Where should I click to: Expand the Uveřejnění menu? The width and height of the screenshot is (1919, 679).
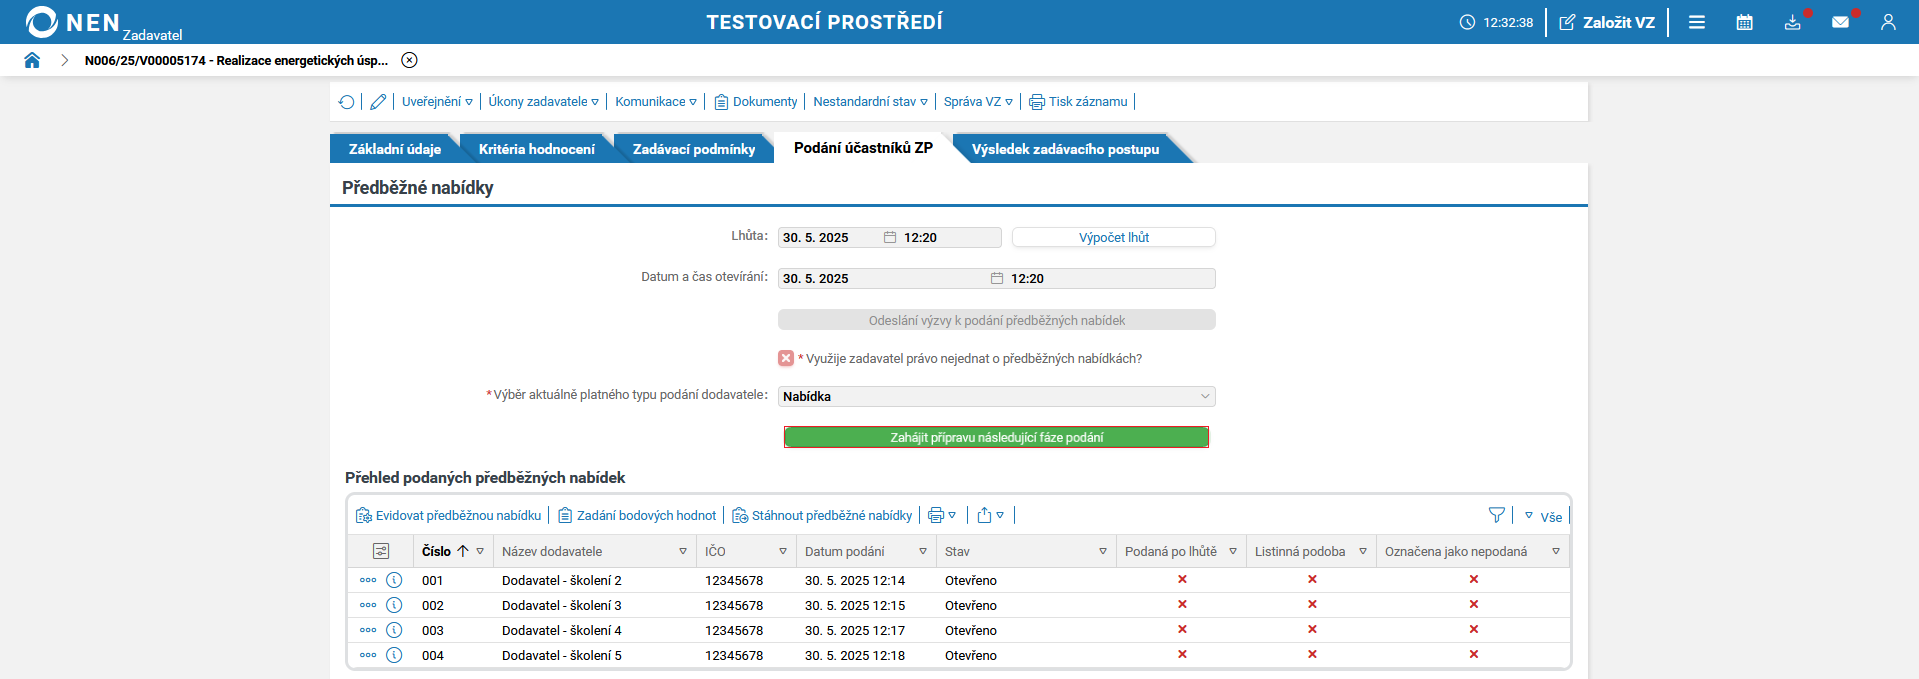437,102
